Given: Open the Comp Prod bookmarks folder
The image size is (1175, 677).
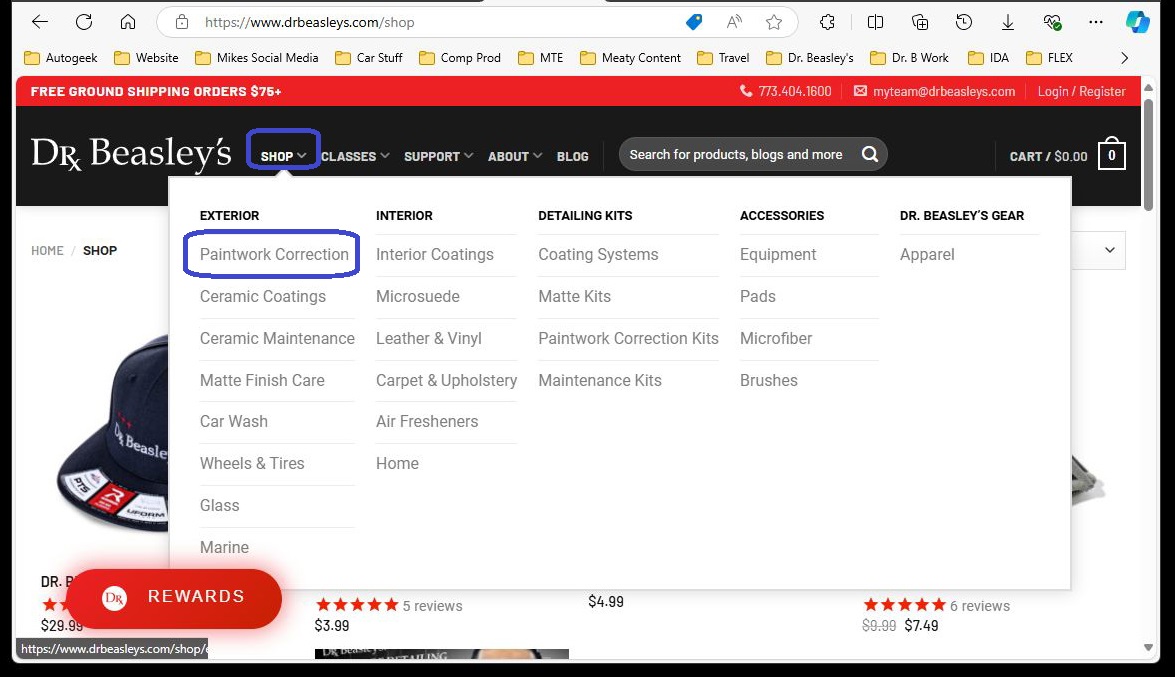Looking at the screenshot, I should pos(460,58).
